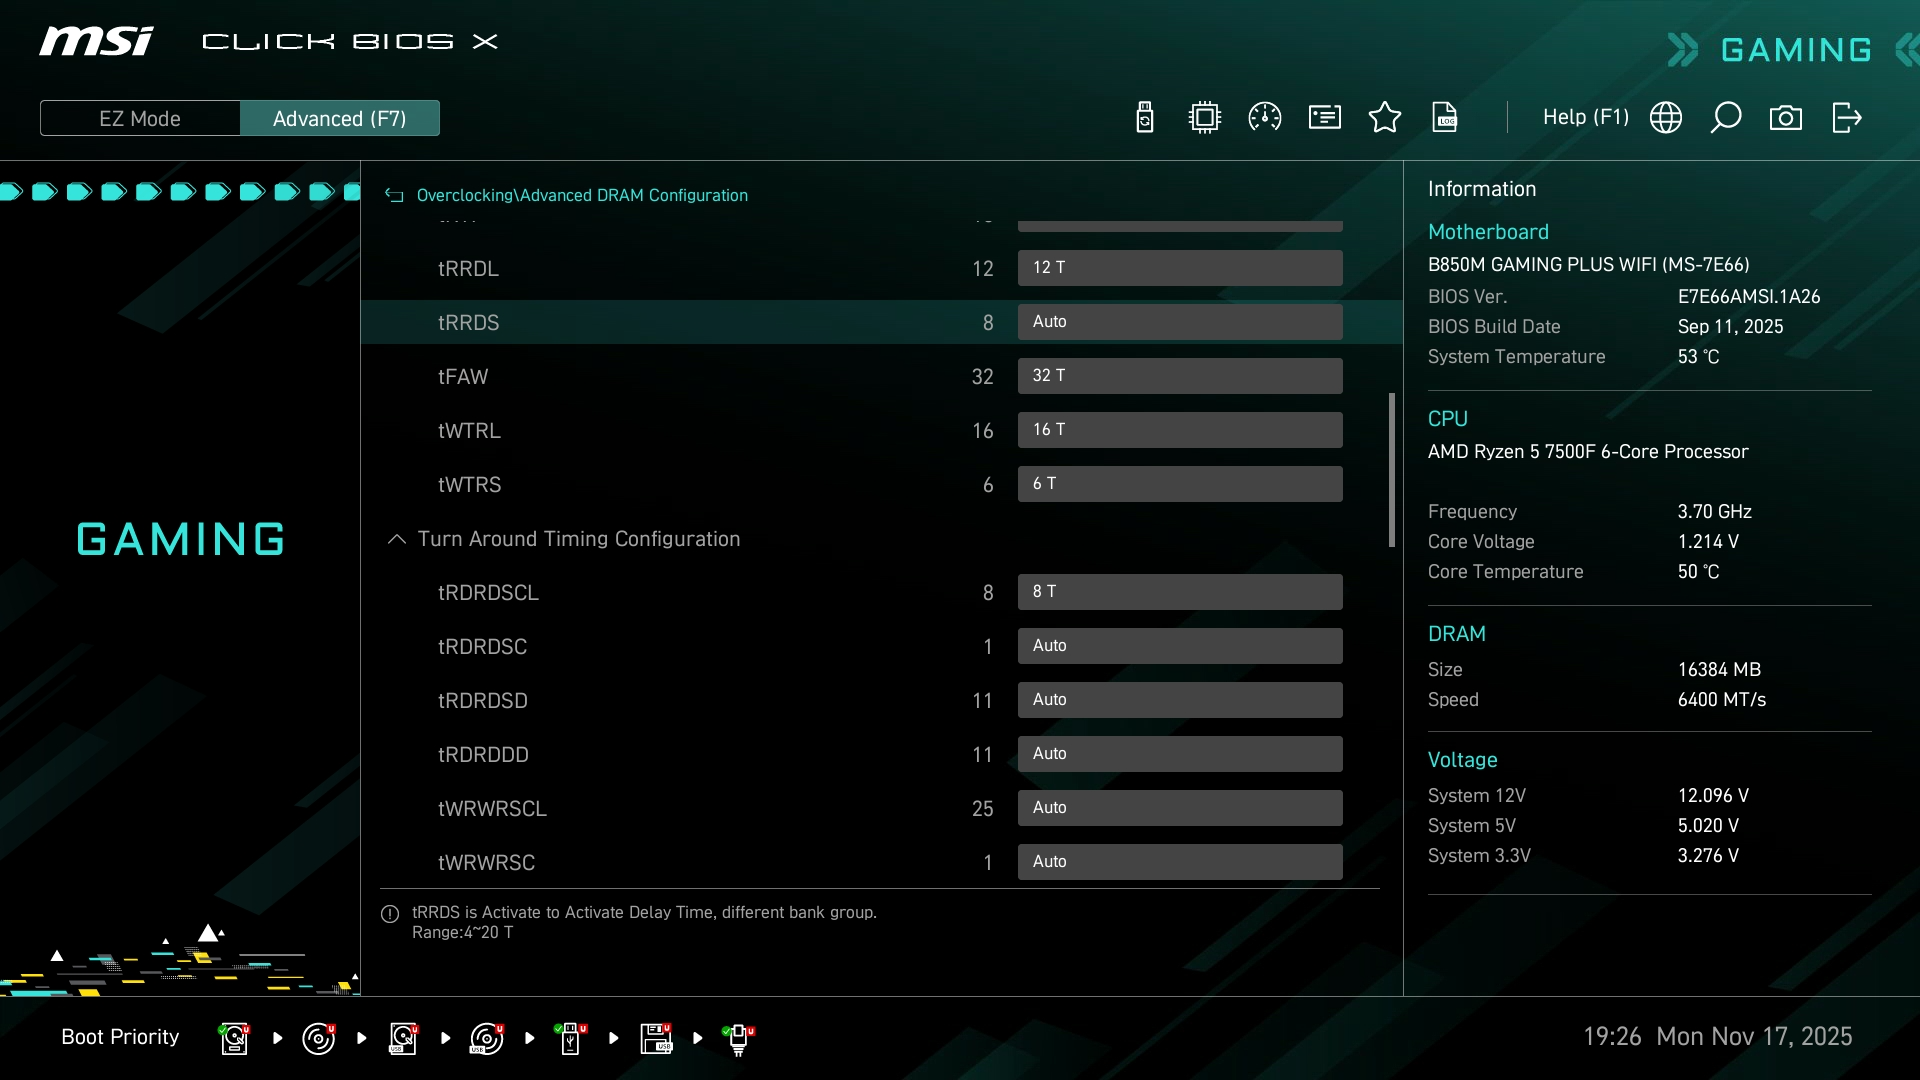Image resolution: width=1920 pixels, height=1080 pixels.
Task: Open Help (F1)
Action: pos(1586,117)
